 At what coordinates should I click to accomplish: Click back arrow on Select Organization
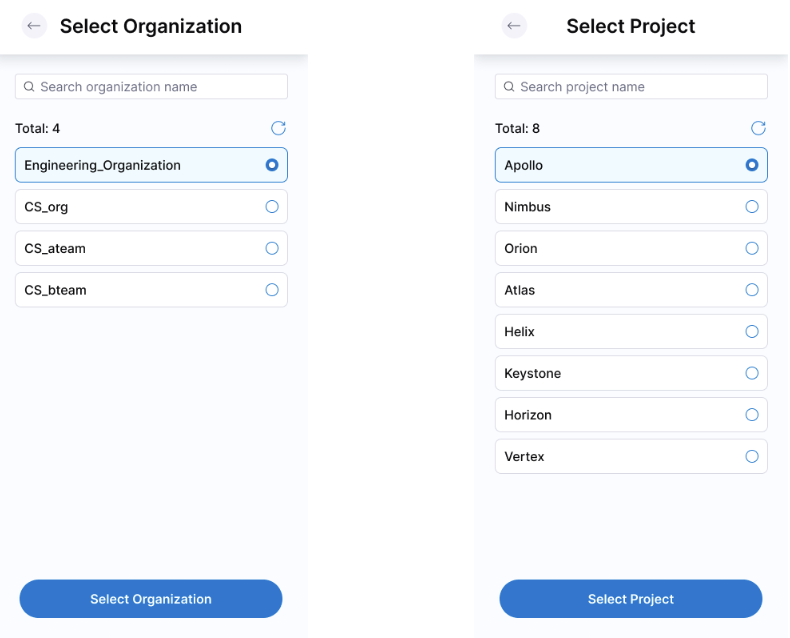pos(35,26)
